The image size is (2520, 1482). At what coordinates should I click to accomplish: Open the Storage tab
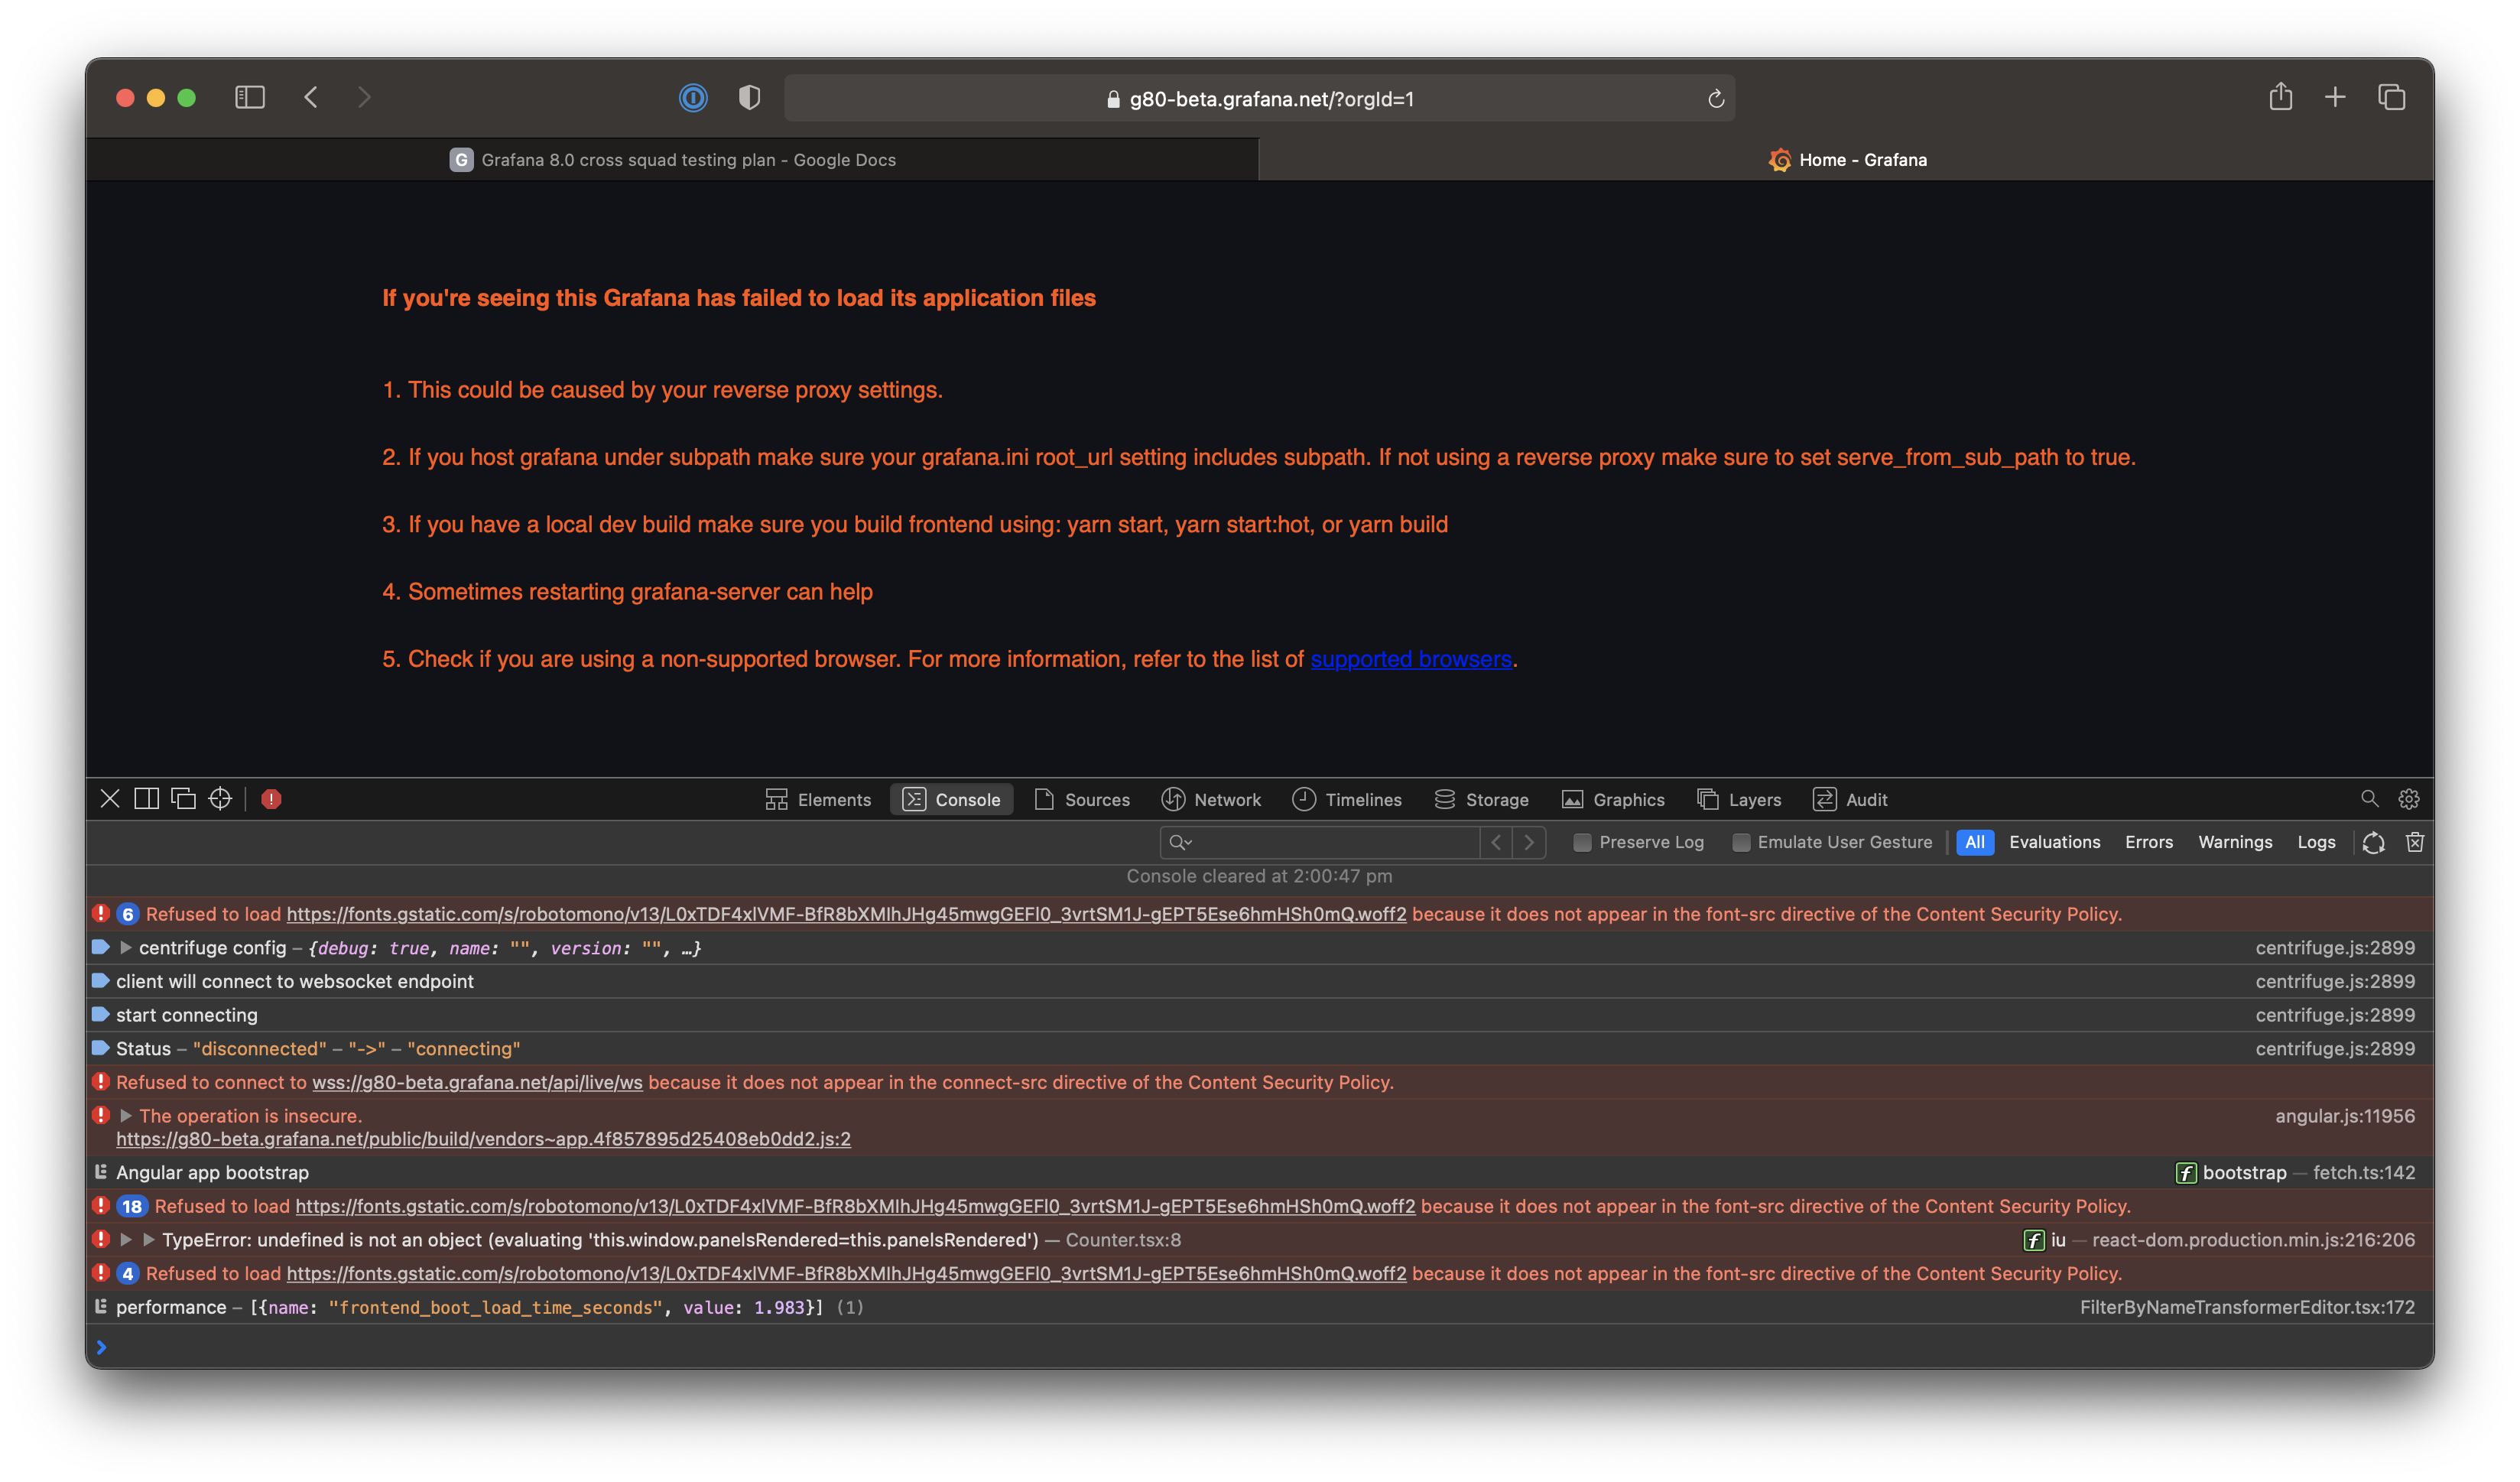pyautogui.click(x=1481, y=799)
